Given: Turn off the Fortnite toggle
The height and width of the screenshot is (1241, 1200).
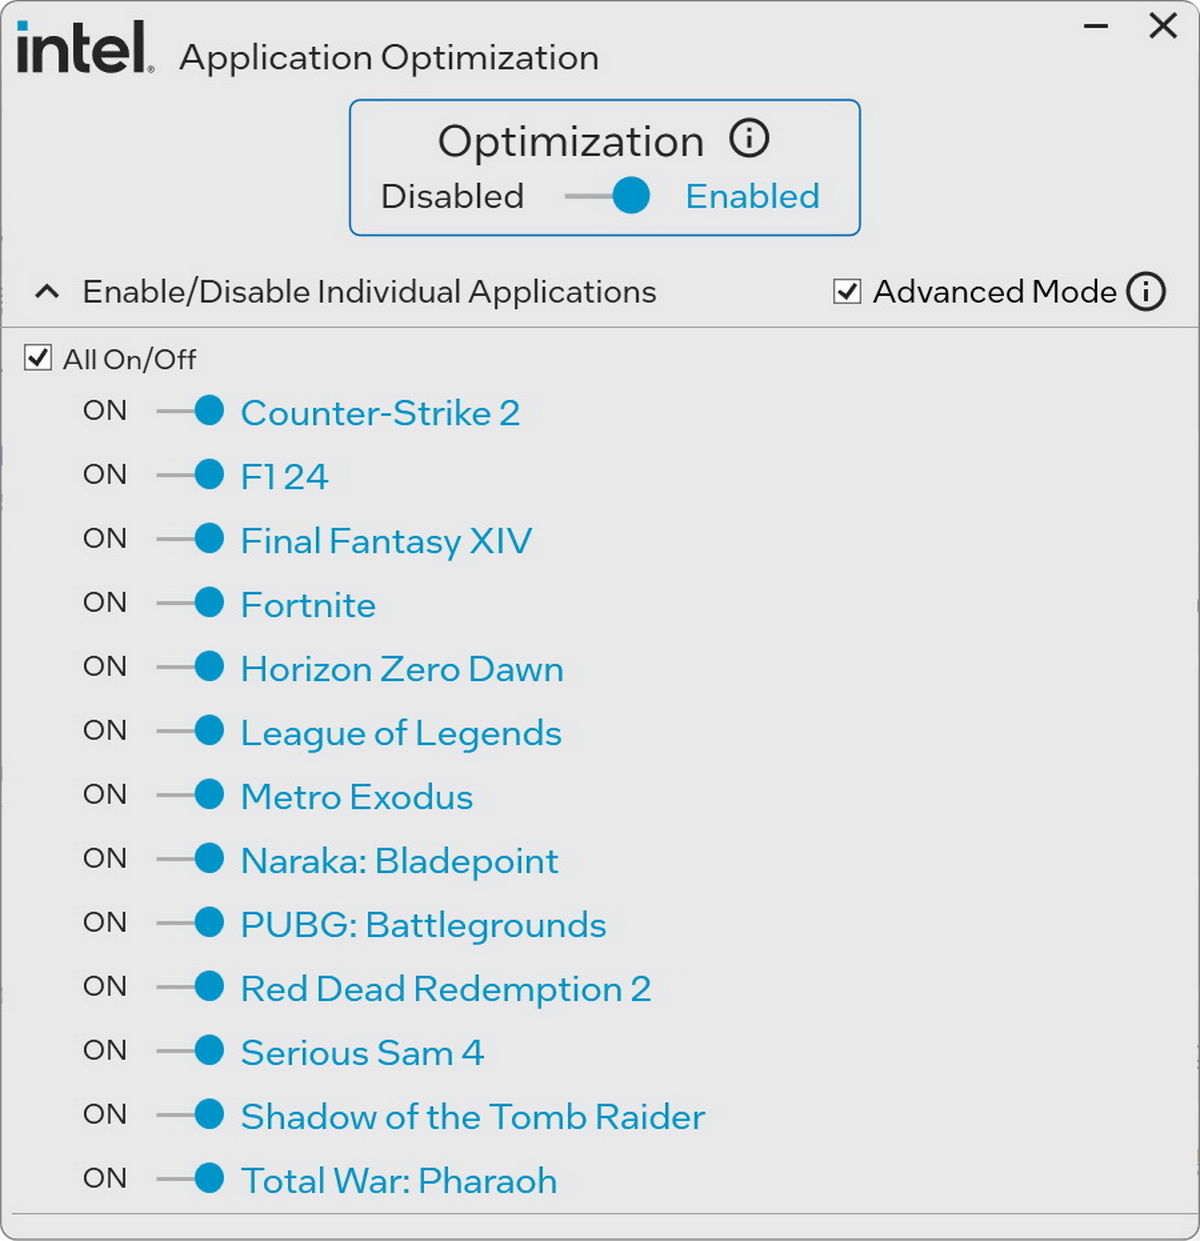Looking at the screenshot, I should tap(191, 603).
